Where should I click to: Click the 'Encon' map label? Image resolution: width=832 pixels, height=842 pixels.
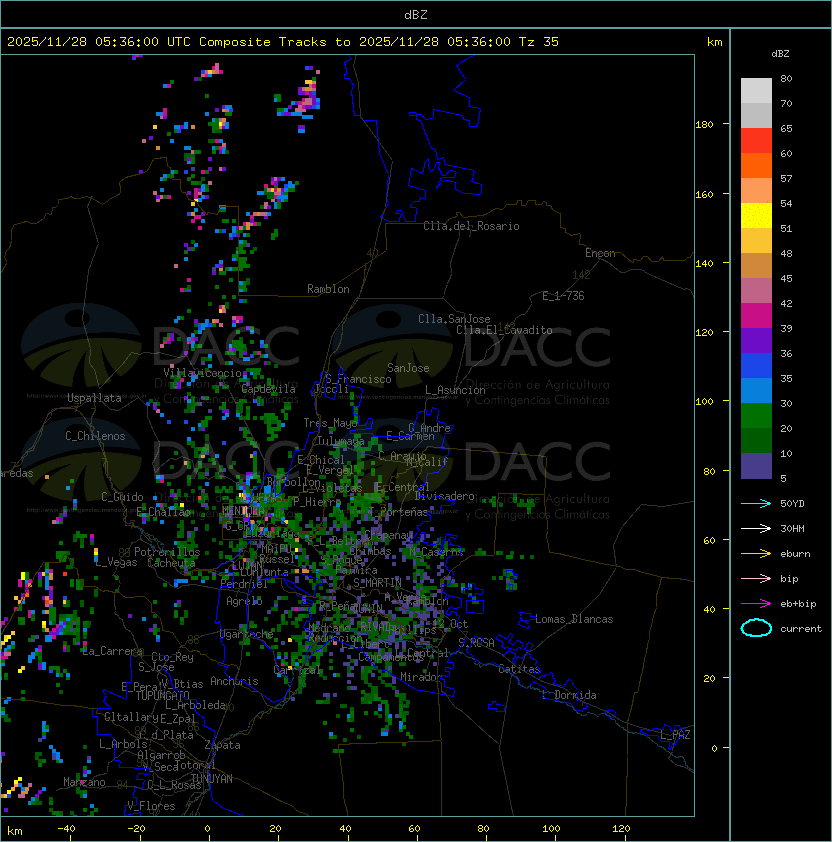(x=600, y=253)
